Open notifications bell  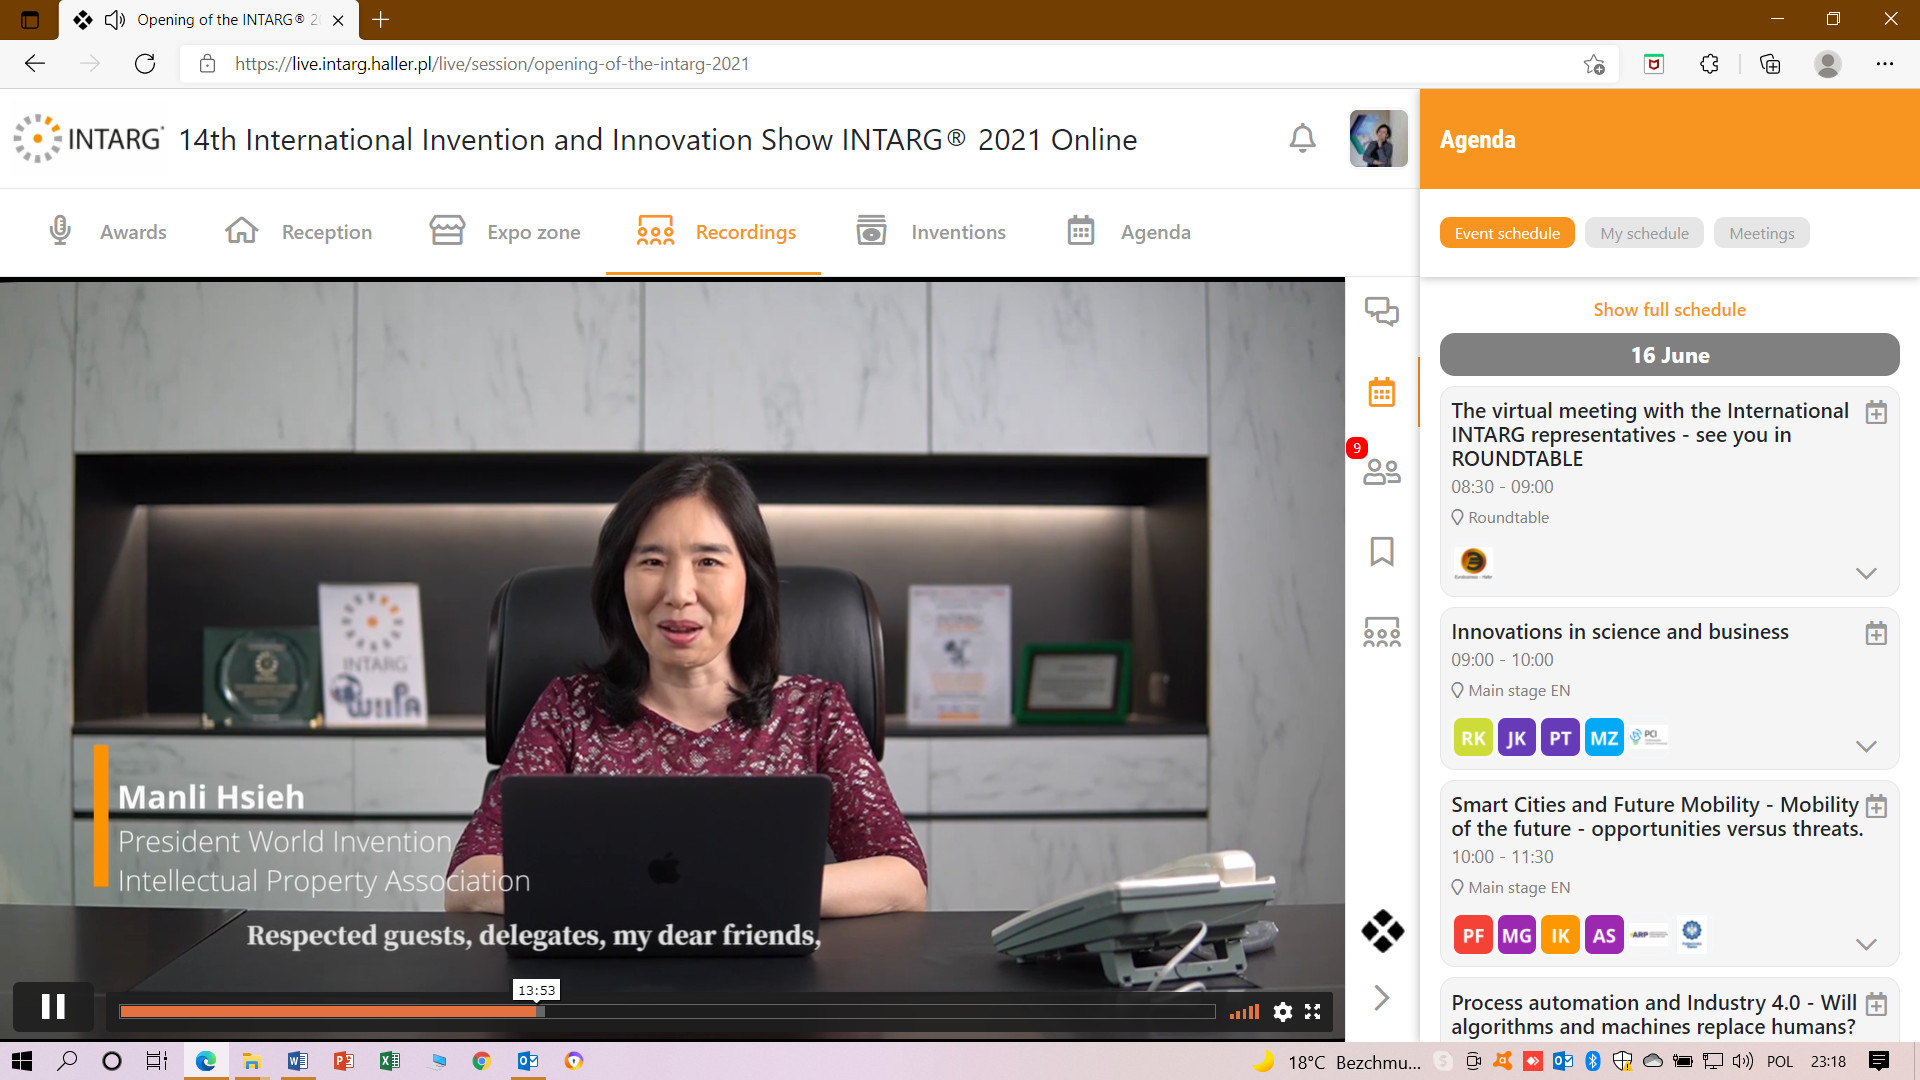1302,138
